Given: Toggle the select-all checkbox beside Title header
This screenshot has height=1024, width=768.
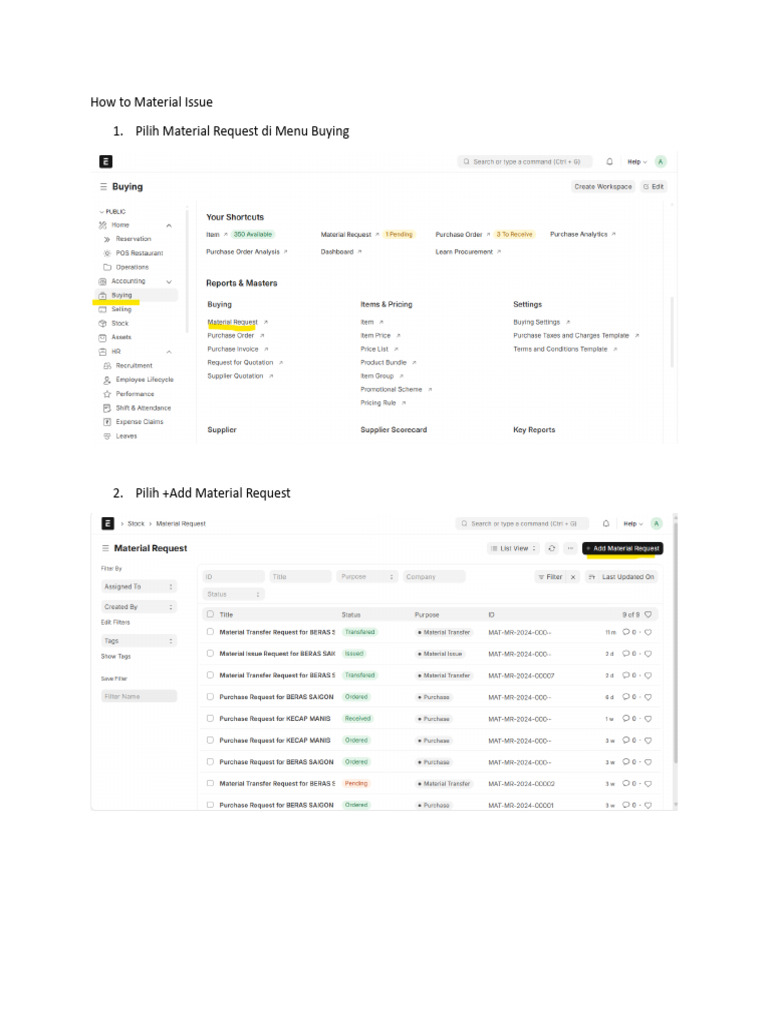Looking at the screenshot, I should click(210, 614).
